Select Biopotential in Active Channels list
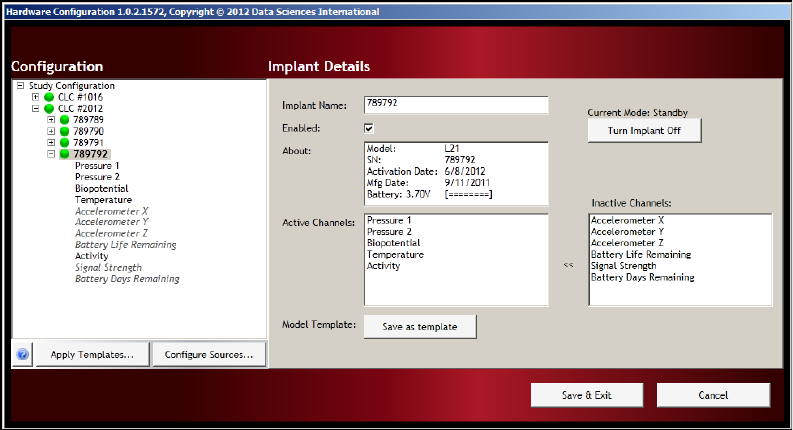Viewport: 793px width, 430px height. 393,243
